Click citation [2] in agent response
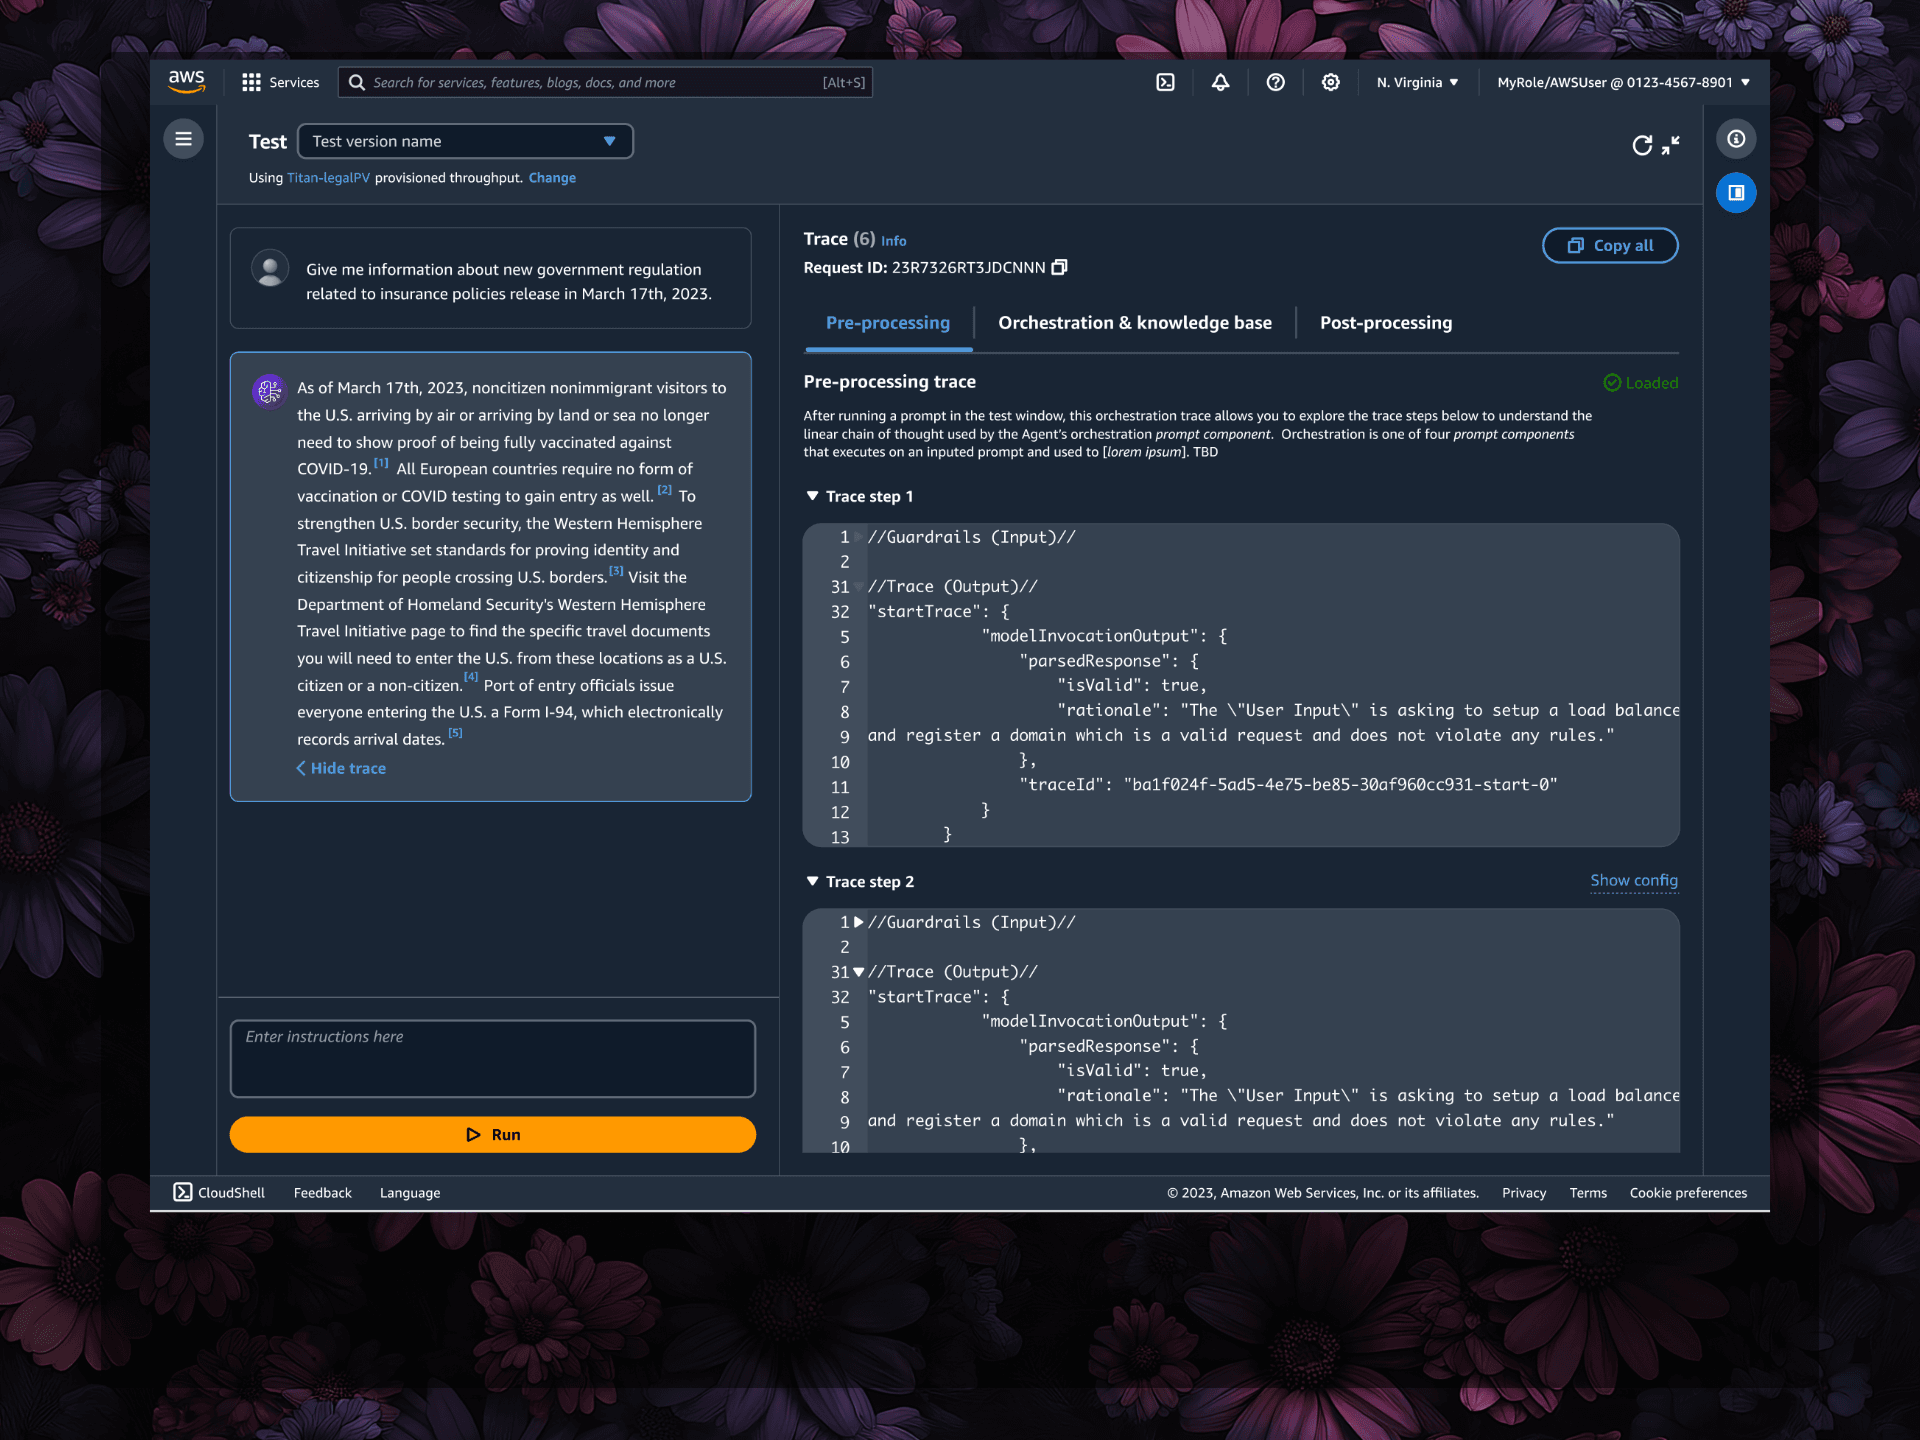Viewport: 1920px width, 1440px height. (665, 490)
